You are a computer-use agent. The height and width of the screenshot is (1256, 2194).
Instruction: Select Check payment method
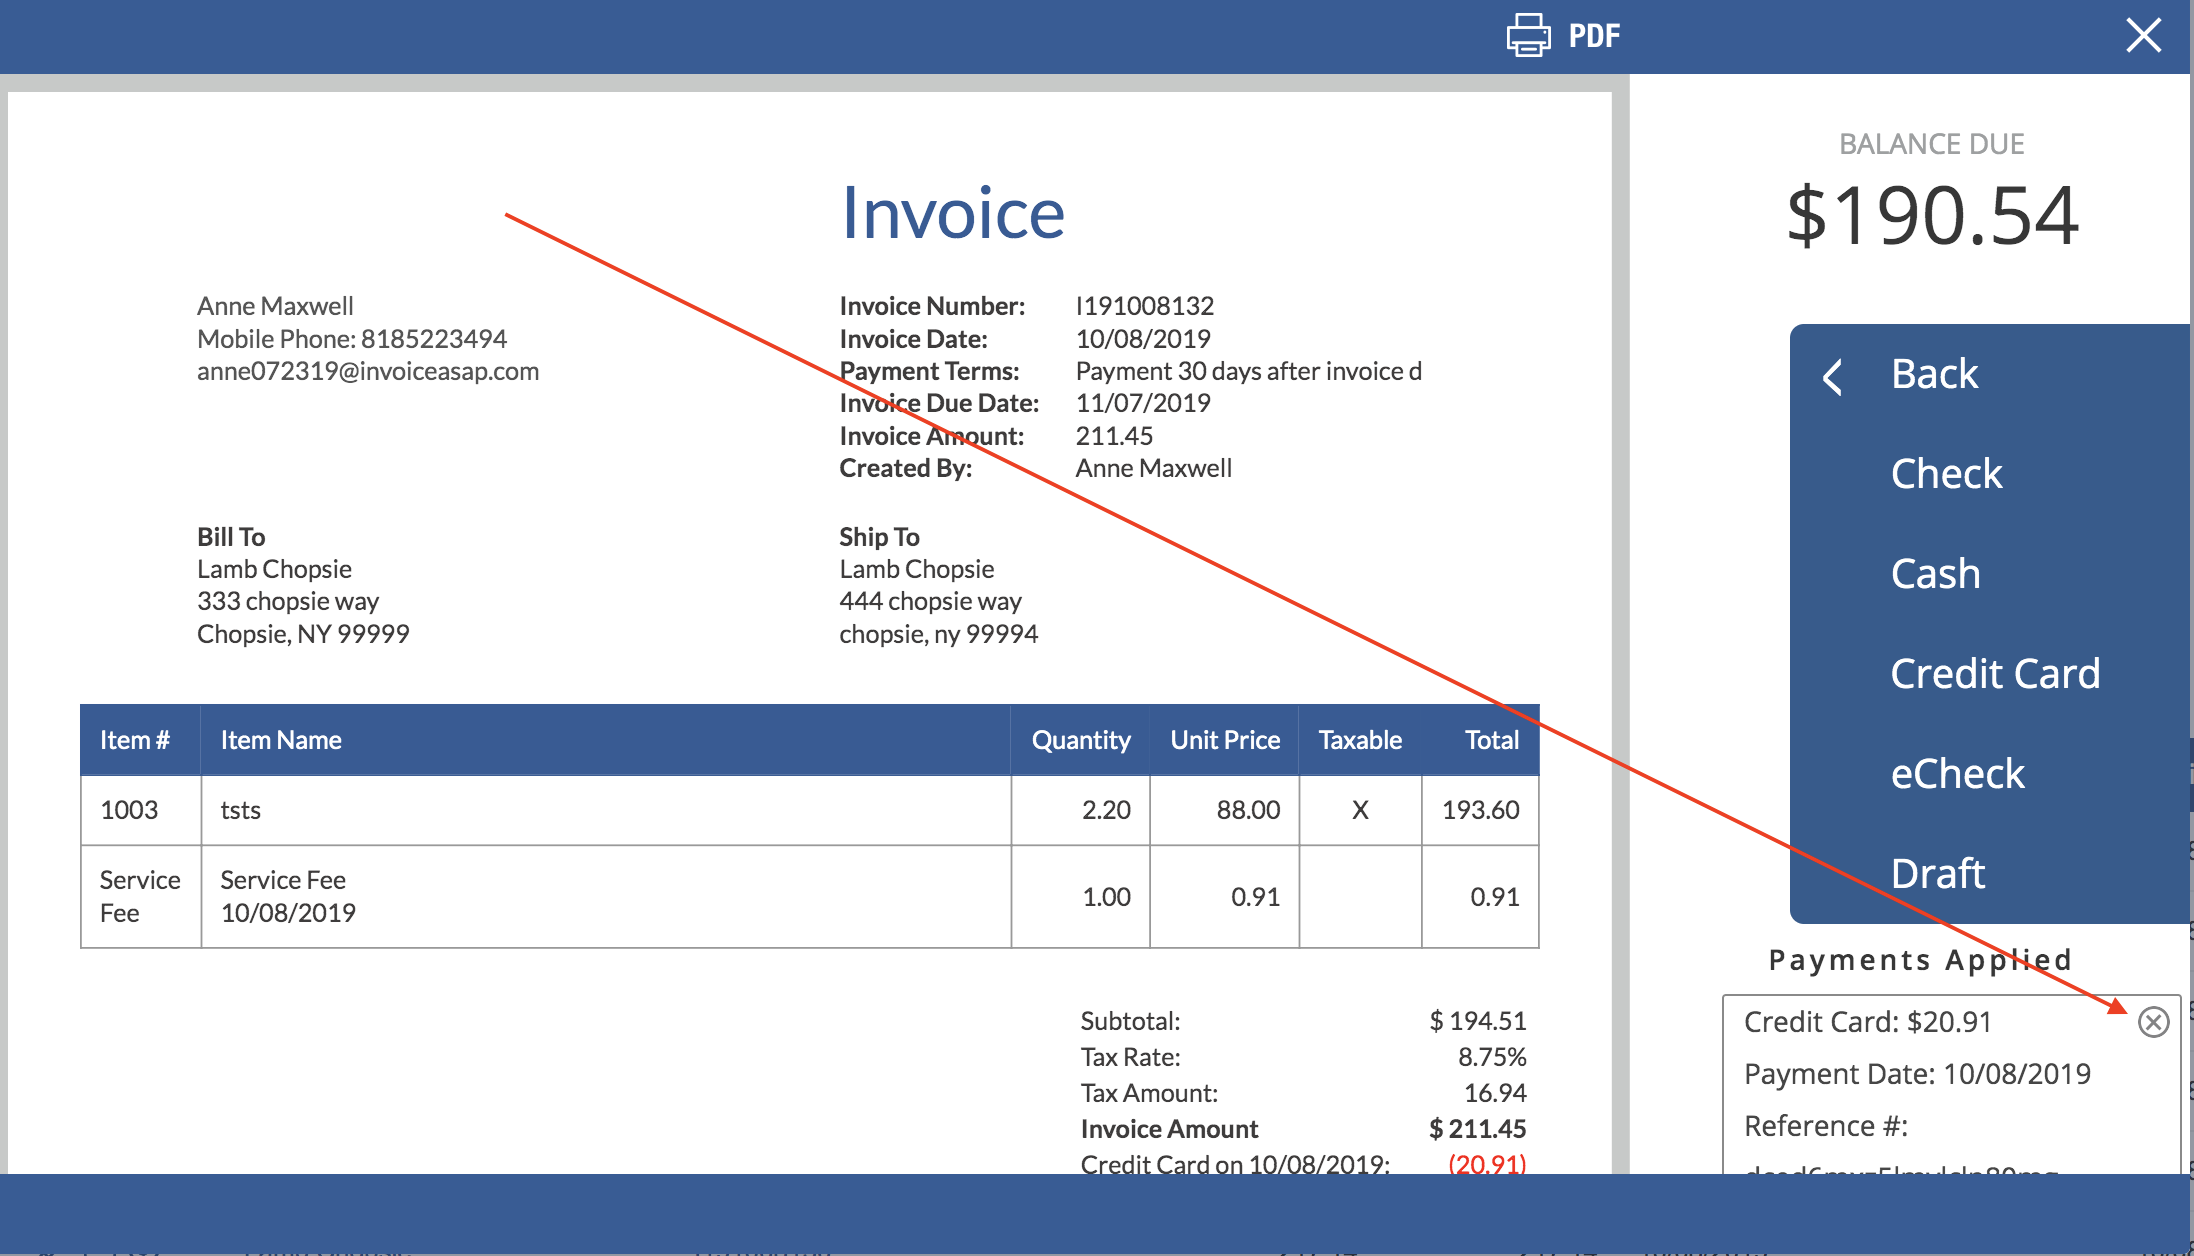coord(1946,474)
